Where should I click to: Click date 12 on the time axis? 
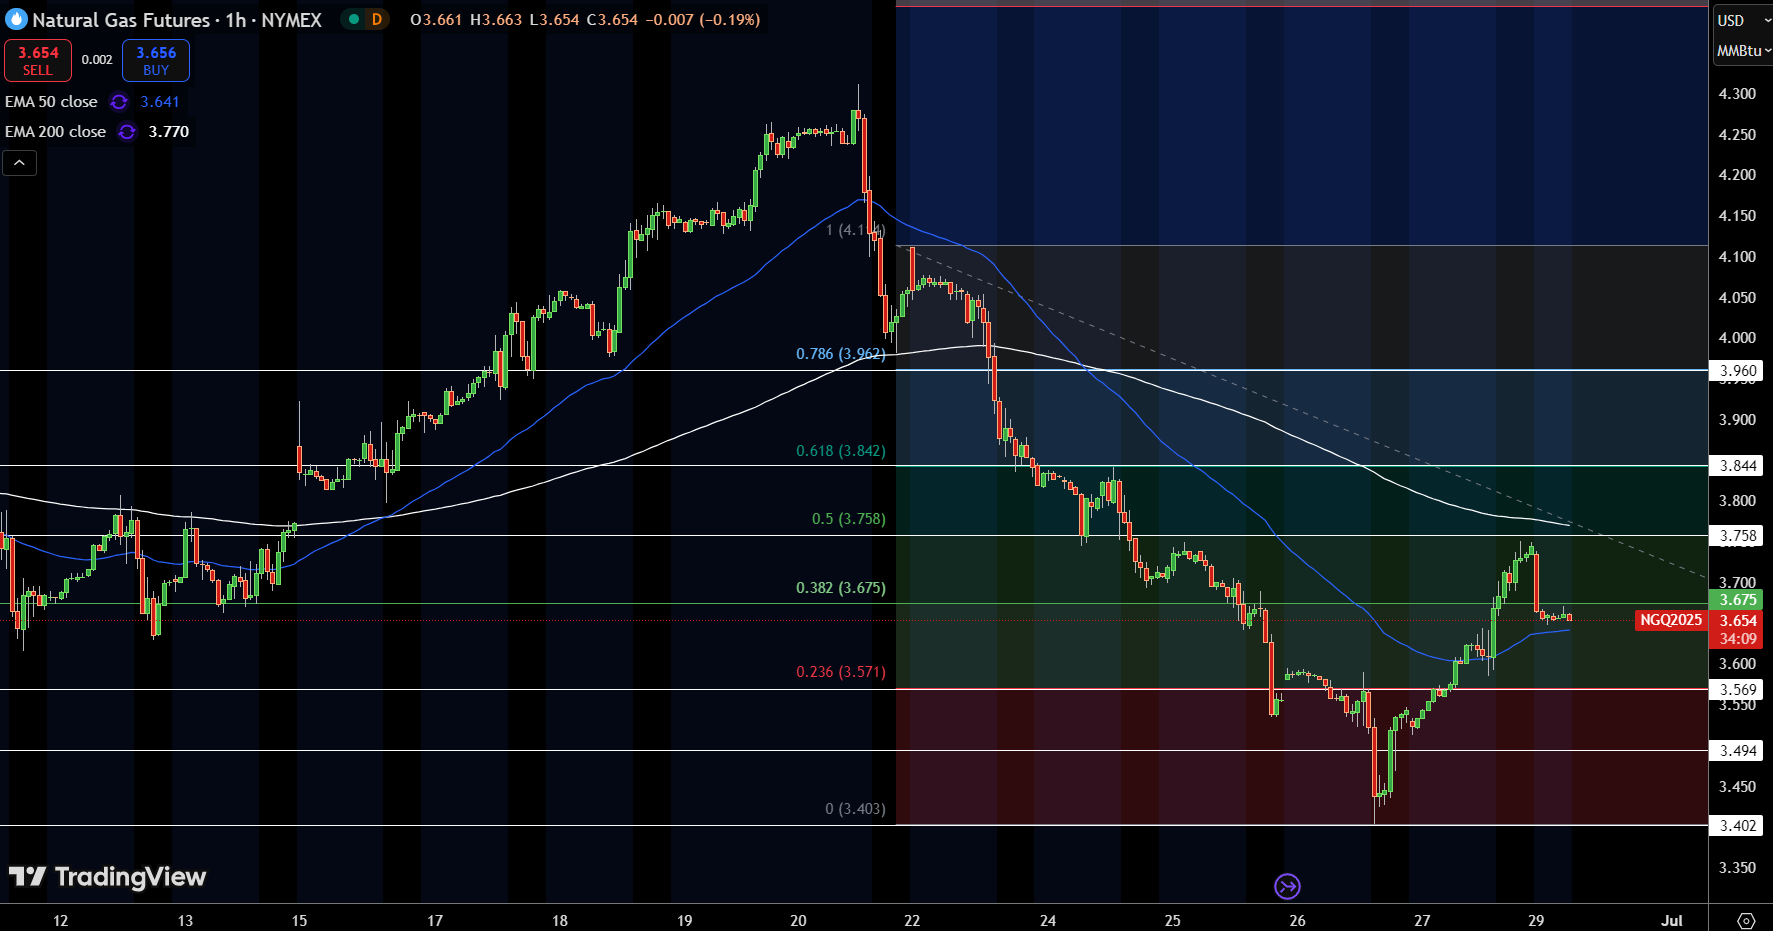click(x=60, y=920)
